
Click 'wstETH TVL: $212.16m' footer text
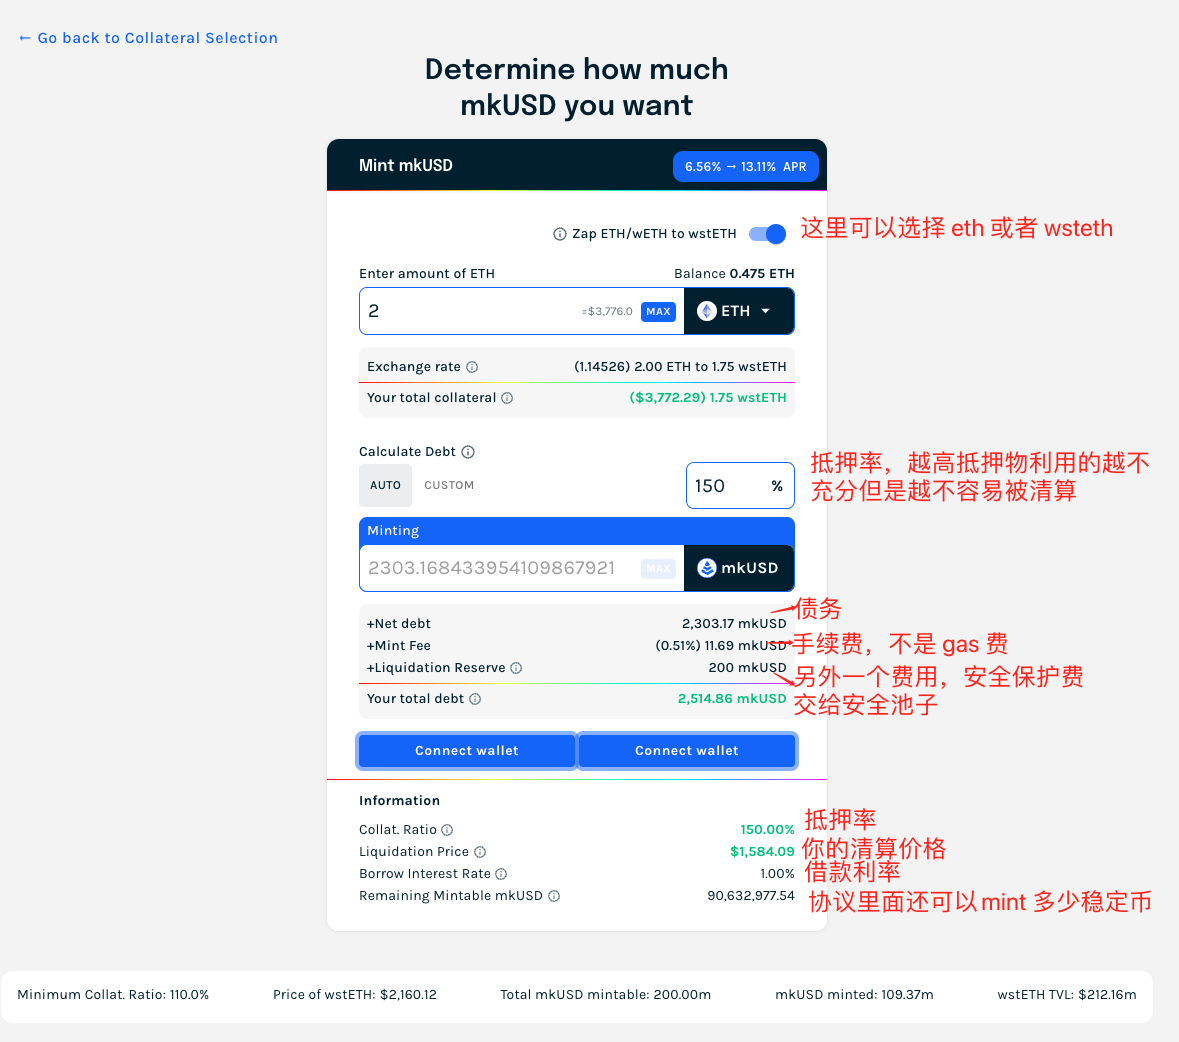pos(1066,995)
